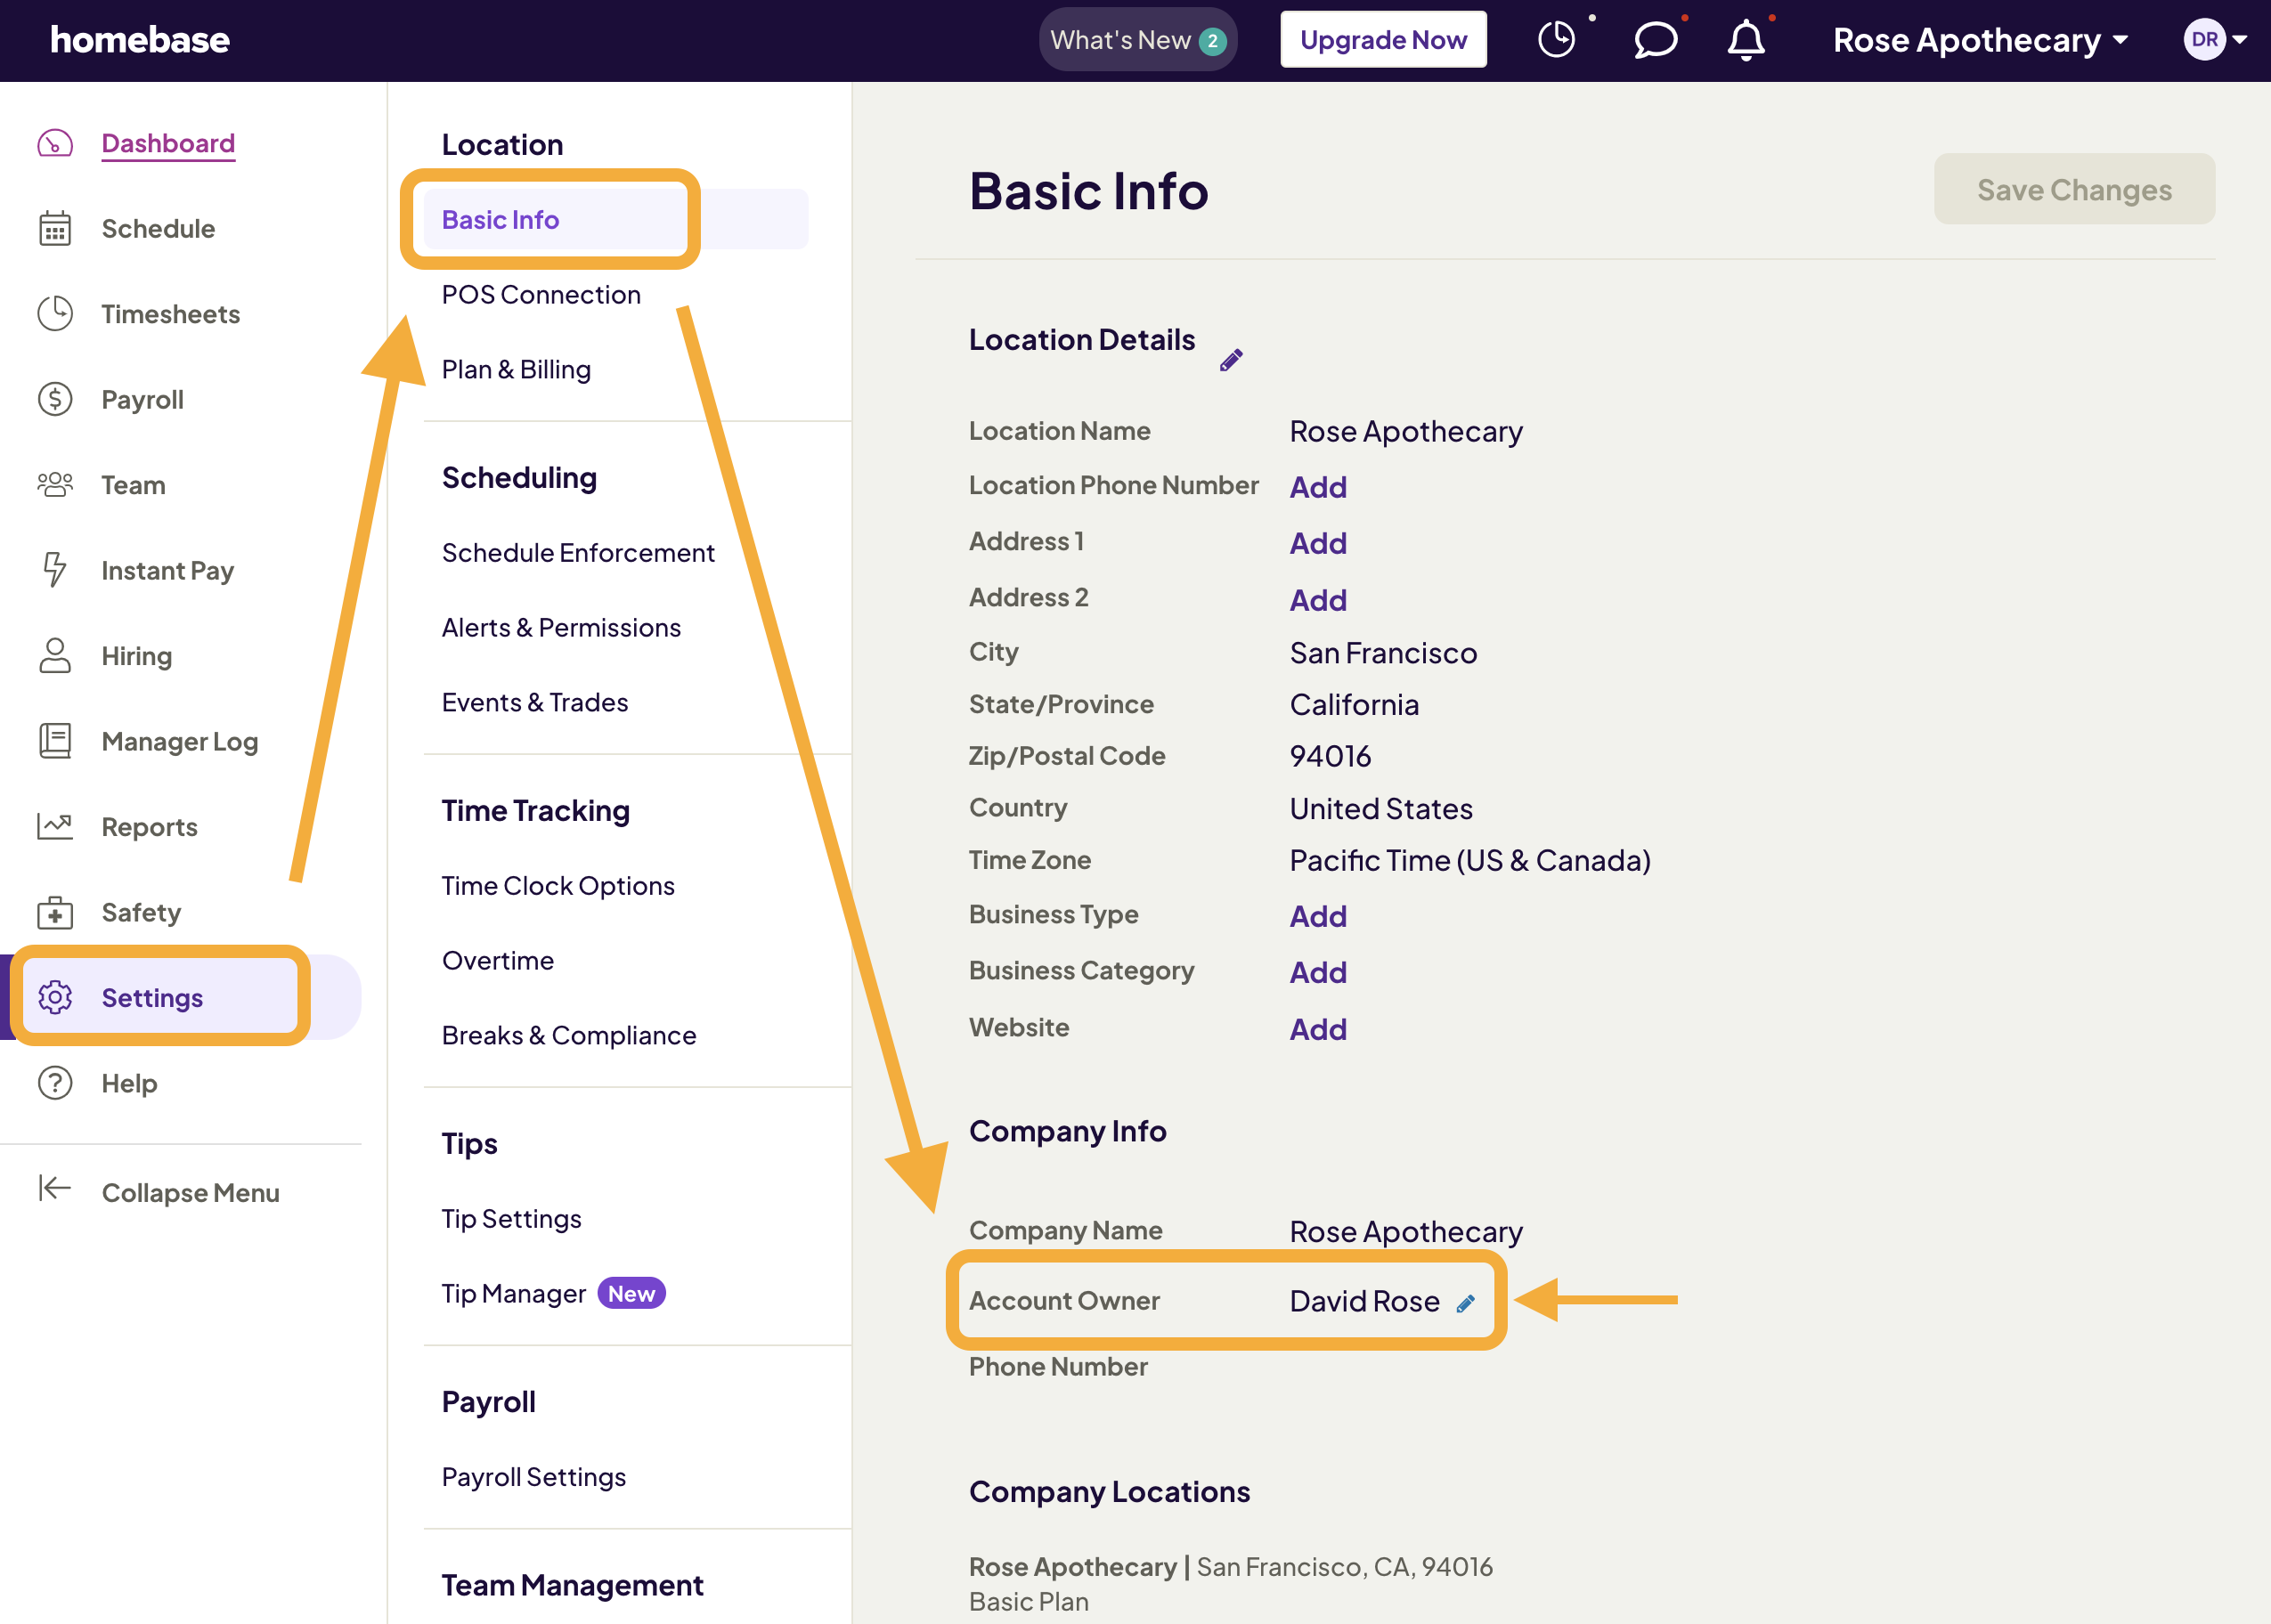2271x1624 pixels.
Task: Click the Upgrade Now button
Action: [x=1382, y=40]
